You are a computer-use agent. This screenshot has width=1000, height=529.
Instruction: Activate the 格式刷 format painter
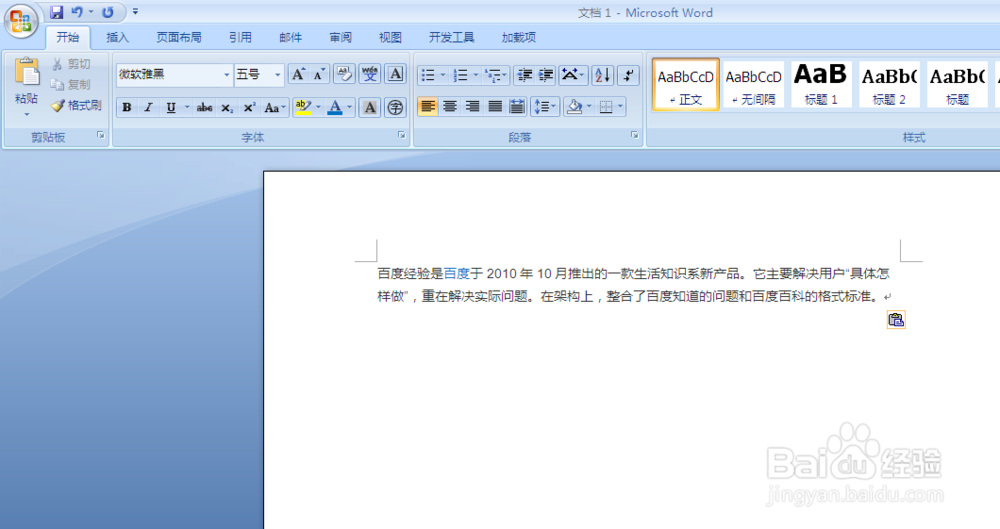click(x=77, y=105)
